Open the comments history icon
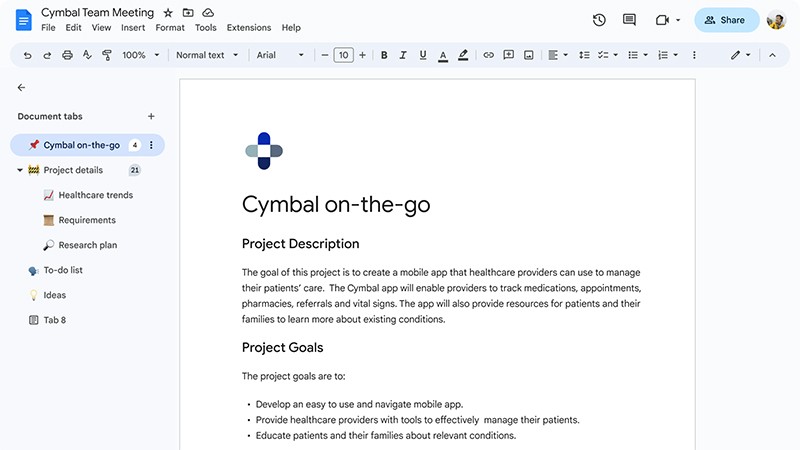This screenshot has width=800, height=450. pyautogui.click(x=629, y=20)
